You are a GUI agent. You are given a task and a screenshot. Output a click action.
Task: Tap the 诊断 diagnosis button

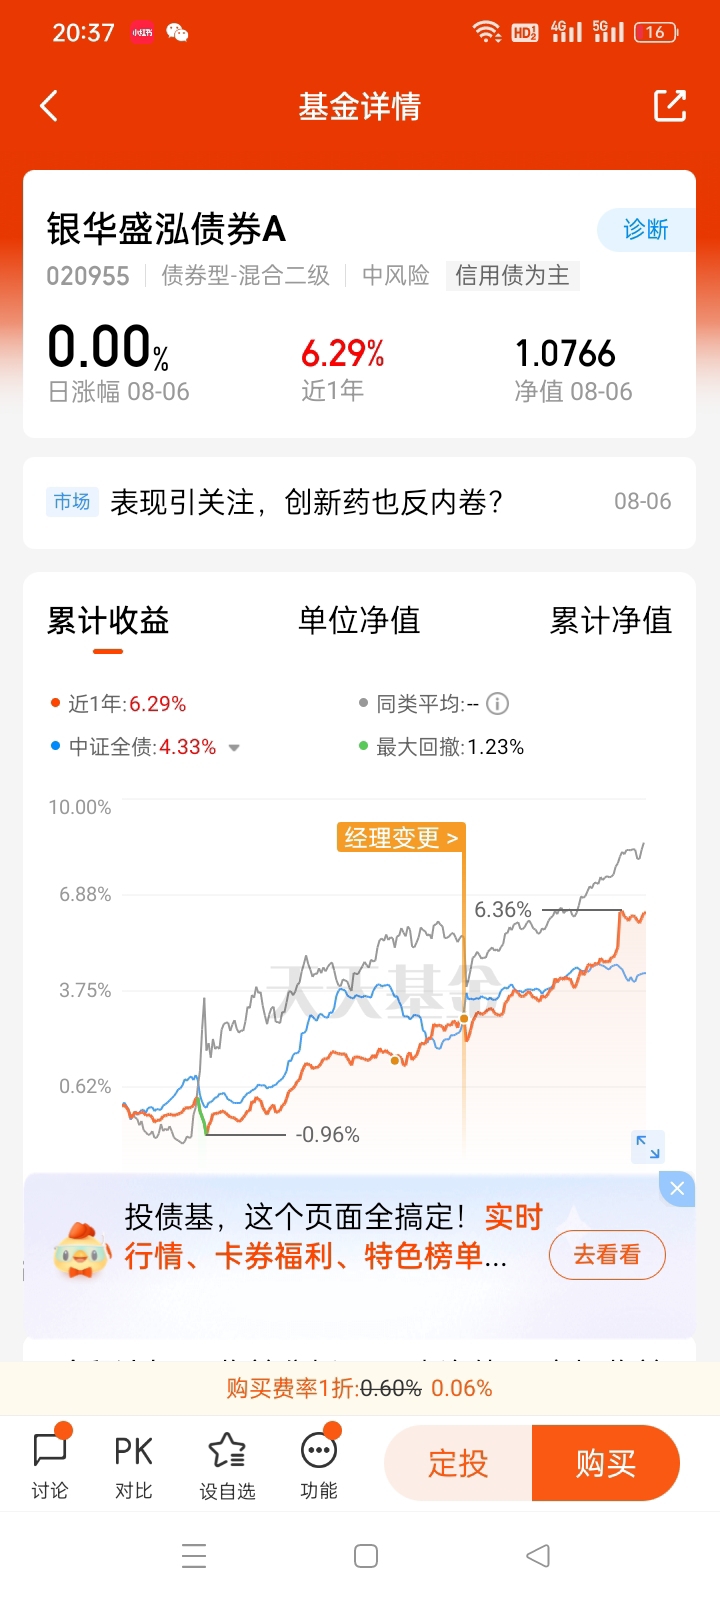pos(646,230)
